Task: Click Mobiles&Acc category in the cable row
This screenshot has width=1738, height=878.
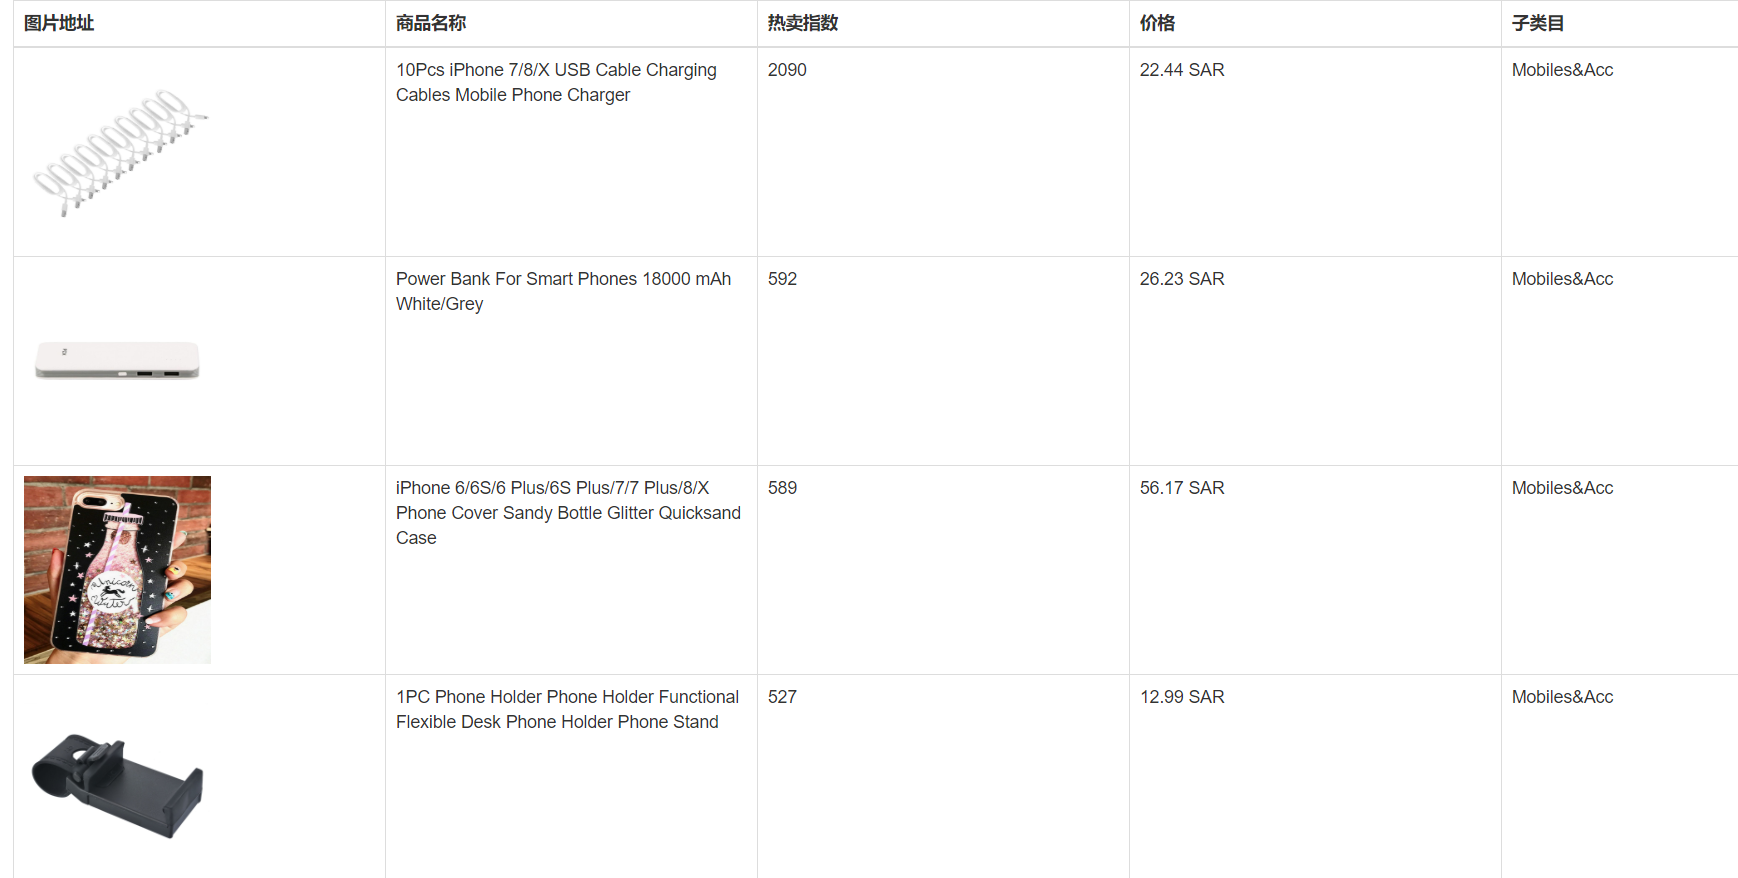Action: point(1562,70)
